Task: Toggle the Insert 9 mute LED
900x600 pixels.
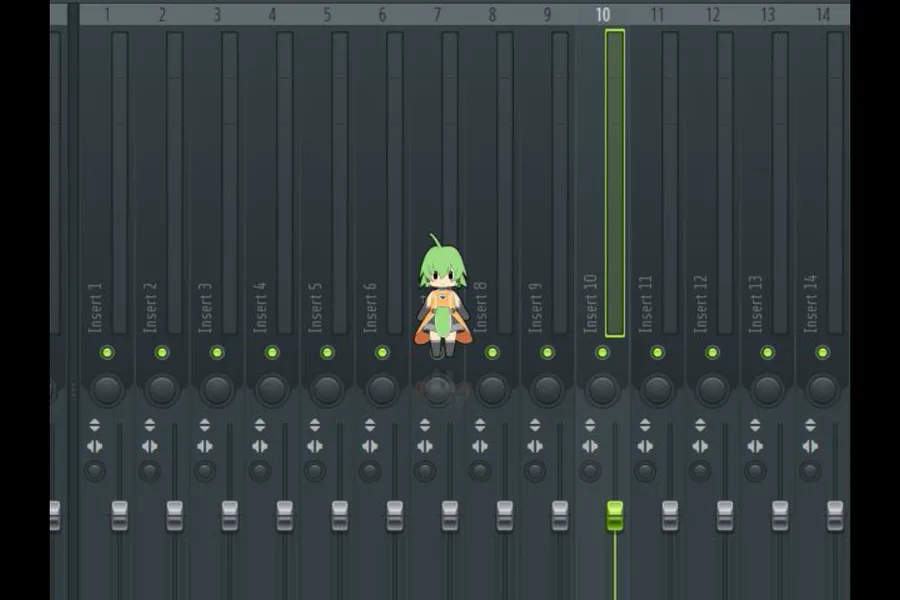Action: 547,353
